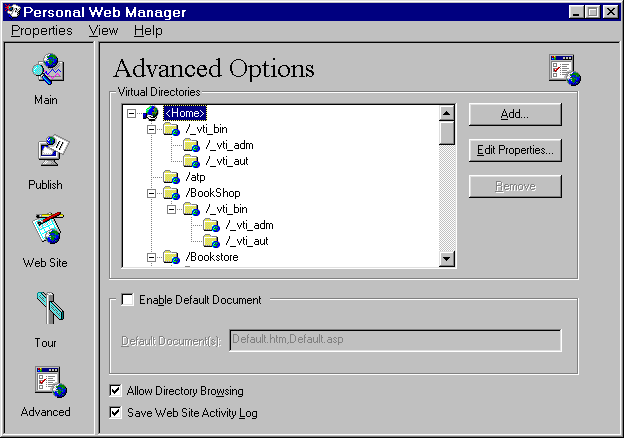
Task: Minimize the Personal Web Manager window
Action: pos(576,12)
